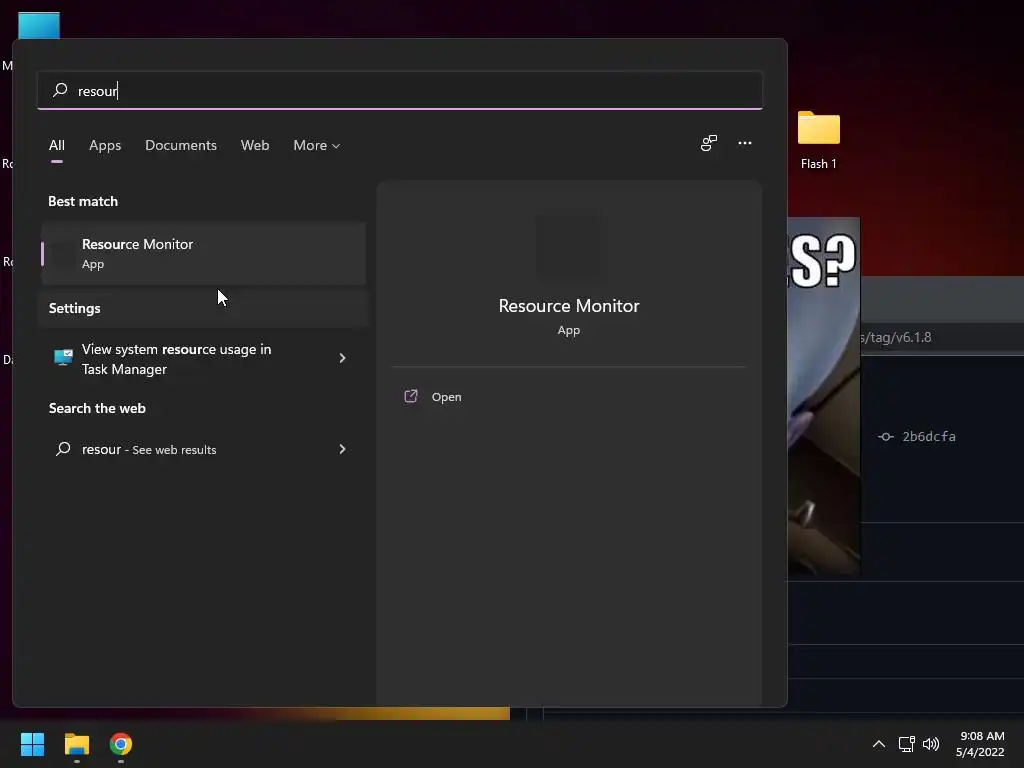Click the network icon in system tray

coord(906,744)
